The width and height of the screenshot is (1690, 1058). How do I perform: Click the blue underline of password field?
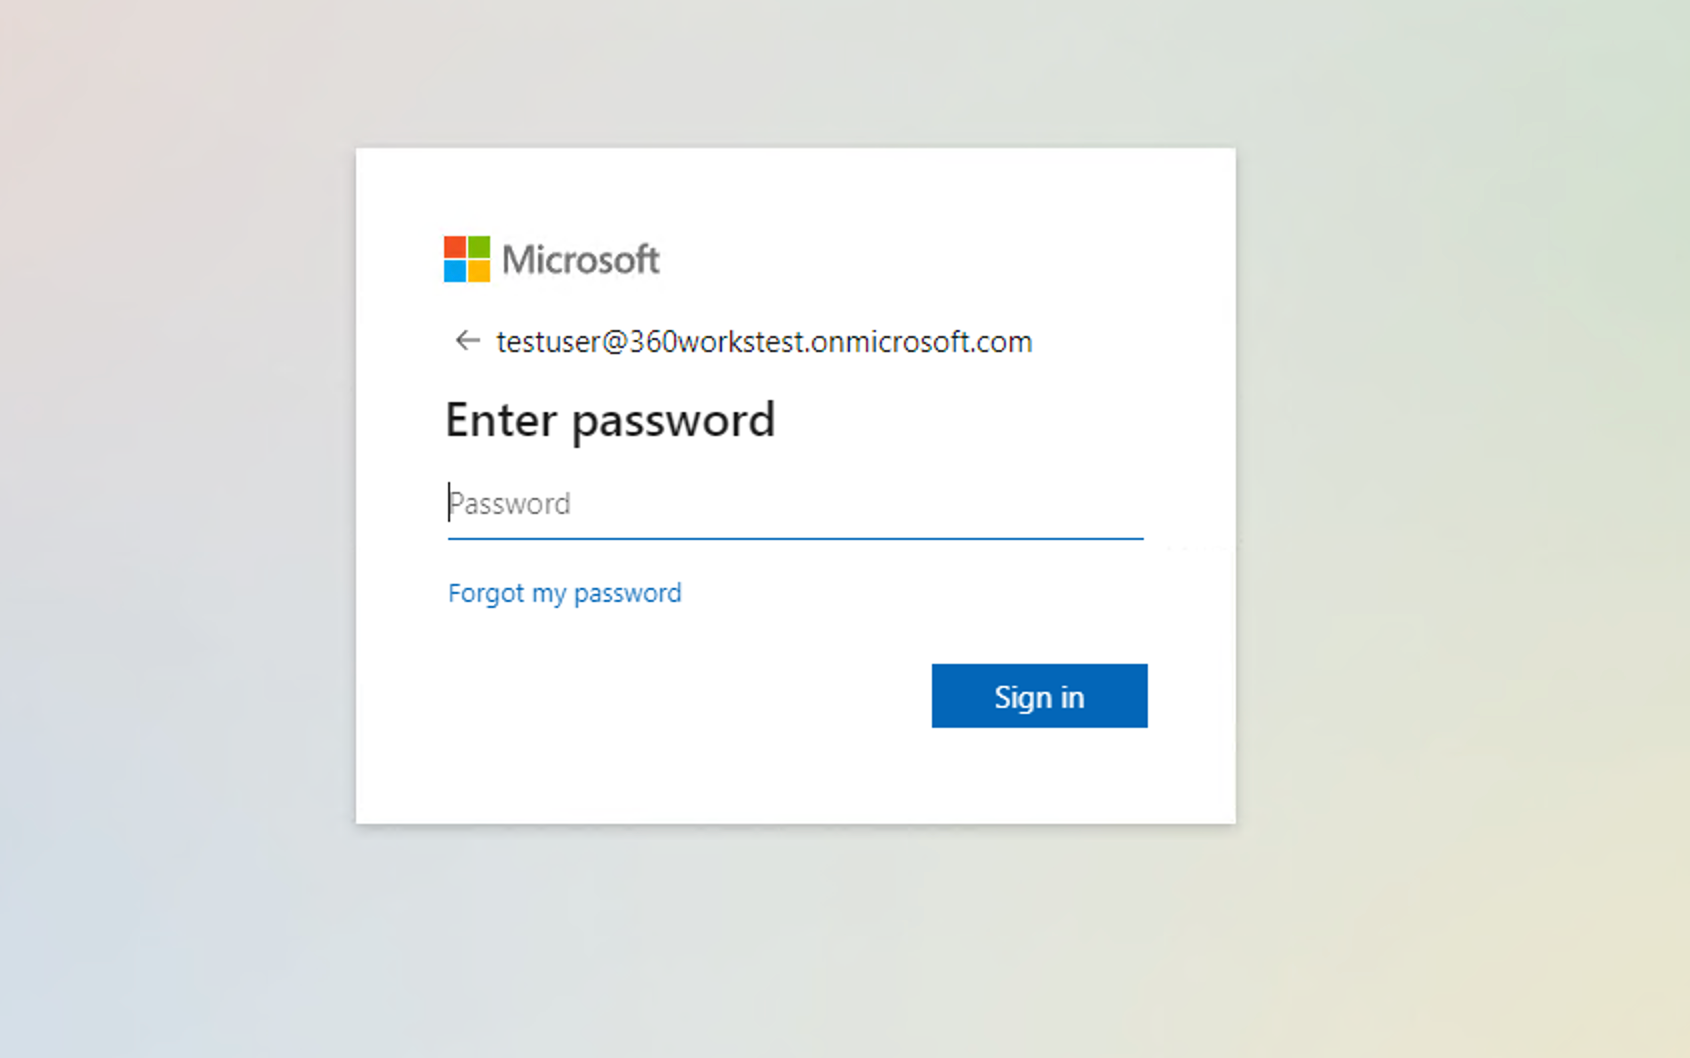point(795,538)
